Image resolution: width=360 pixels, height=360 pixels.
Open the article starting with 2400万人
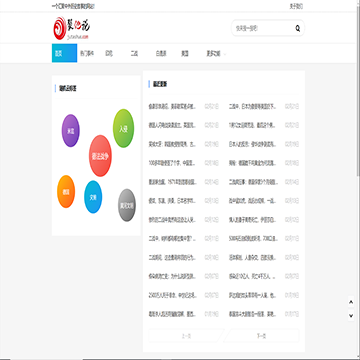click(173, 295)
